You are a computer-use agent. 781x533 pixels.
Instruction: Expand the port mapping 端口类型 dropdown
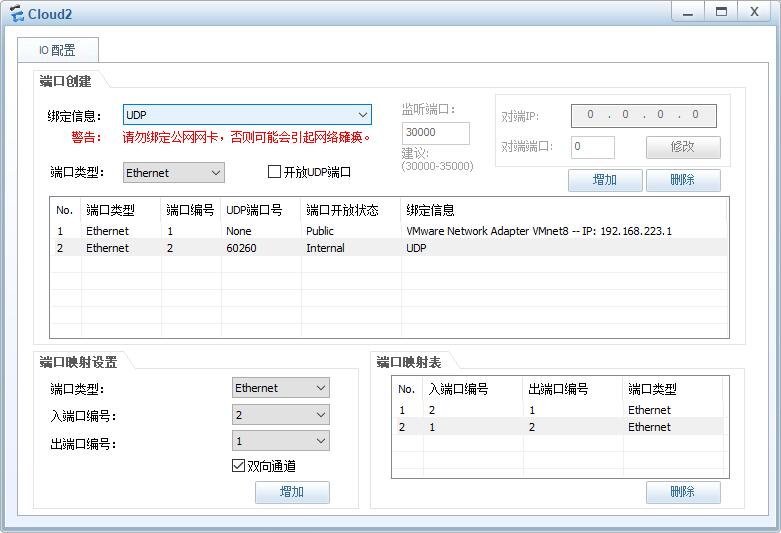(280, 388)
